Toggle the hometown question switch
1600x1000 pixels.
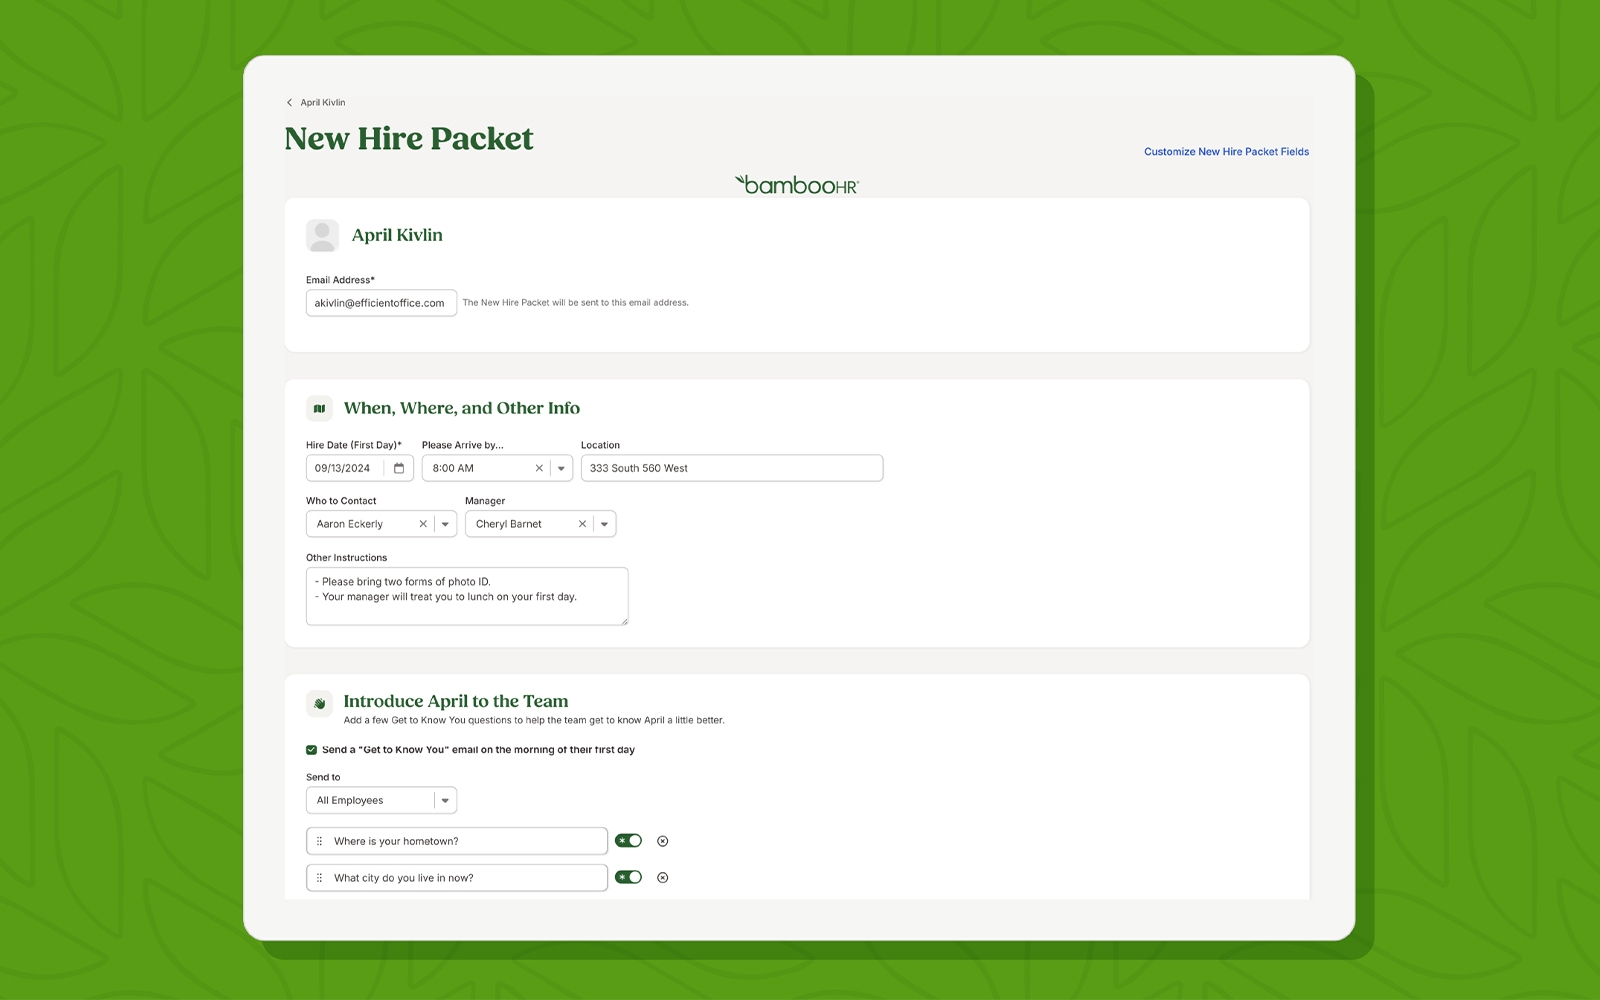coord(628,841)
